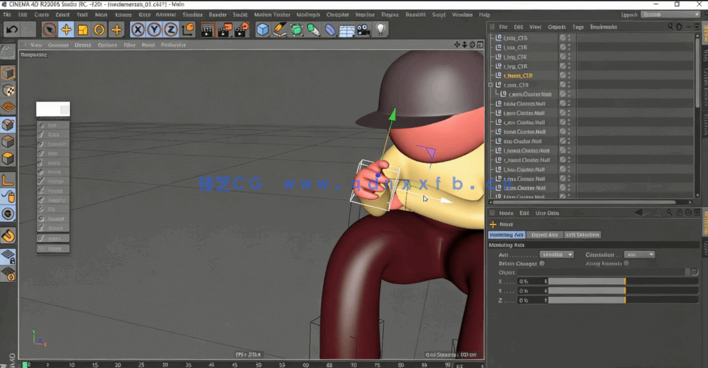Open Bookmarks menu in Object Manager
Image resolution: width=708 pixels, height=368 pixels.
(x=603, y=27)
